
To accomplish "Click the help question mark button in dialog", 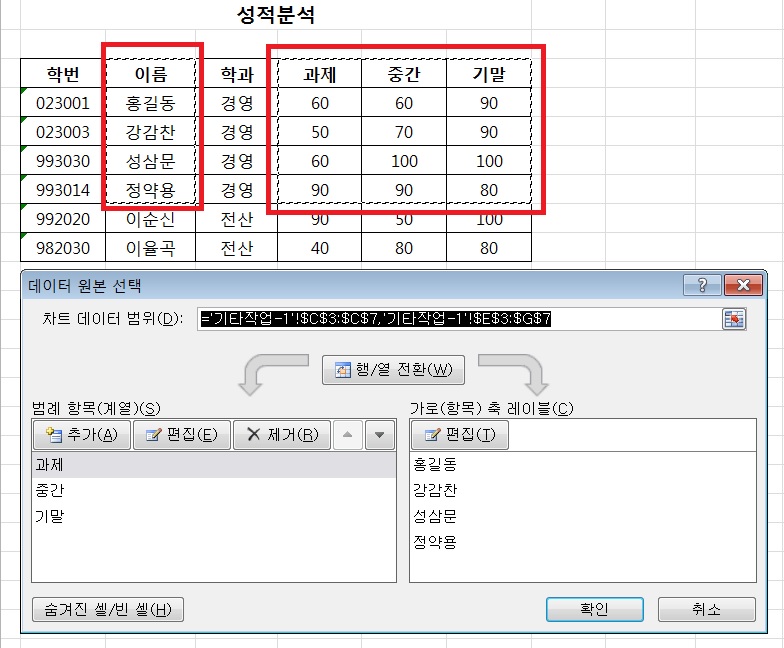I will pyautogui.click(x=702, y=286).
